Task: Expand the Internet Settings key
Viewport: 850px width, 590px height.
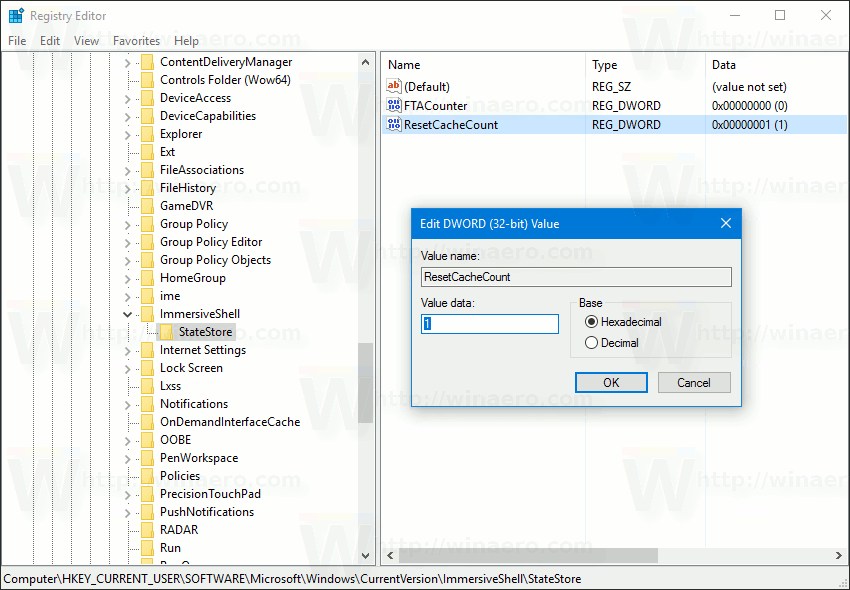Action: tap(127, 350)
